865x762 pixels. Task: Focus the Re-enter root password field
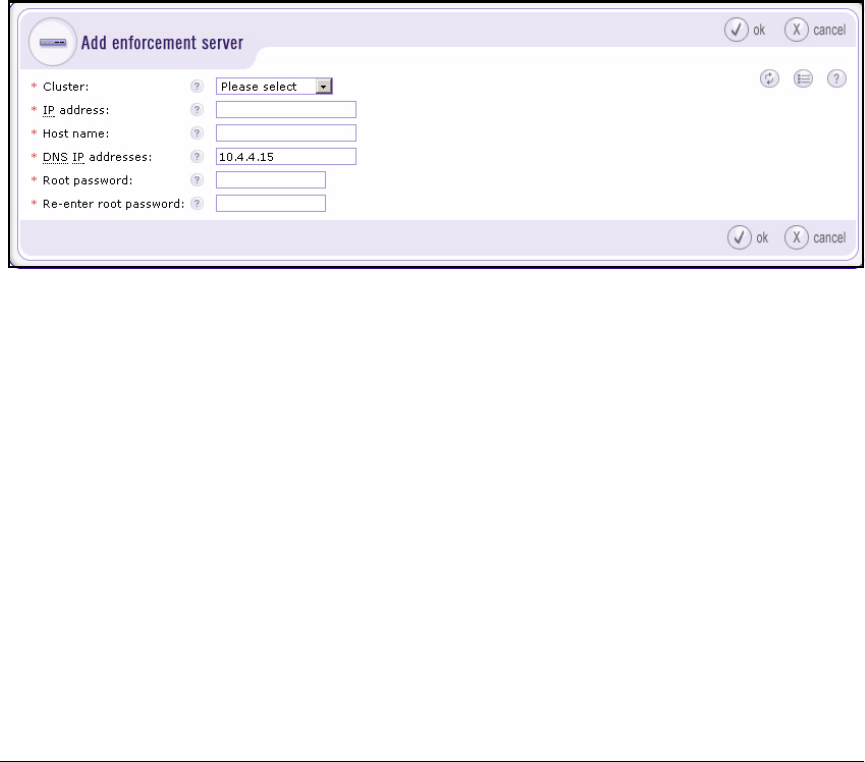point(270,203)
